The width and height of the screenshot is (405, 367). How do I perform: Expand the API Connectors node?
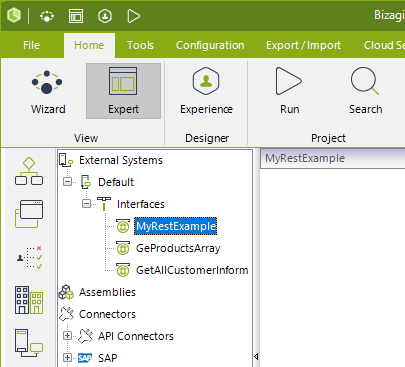click(68, 336)
